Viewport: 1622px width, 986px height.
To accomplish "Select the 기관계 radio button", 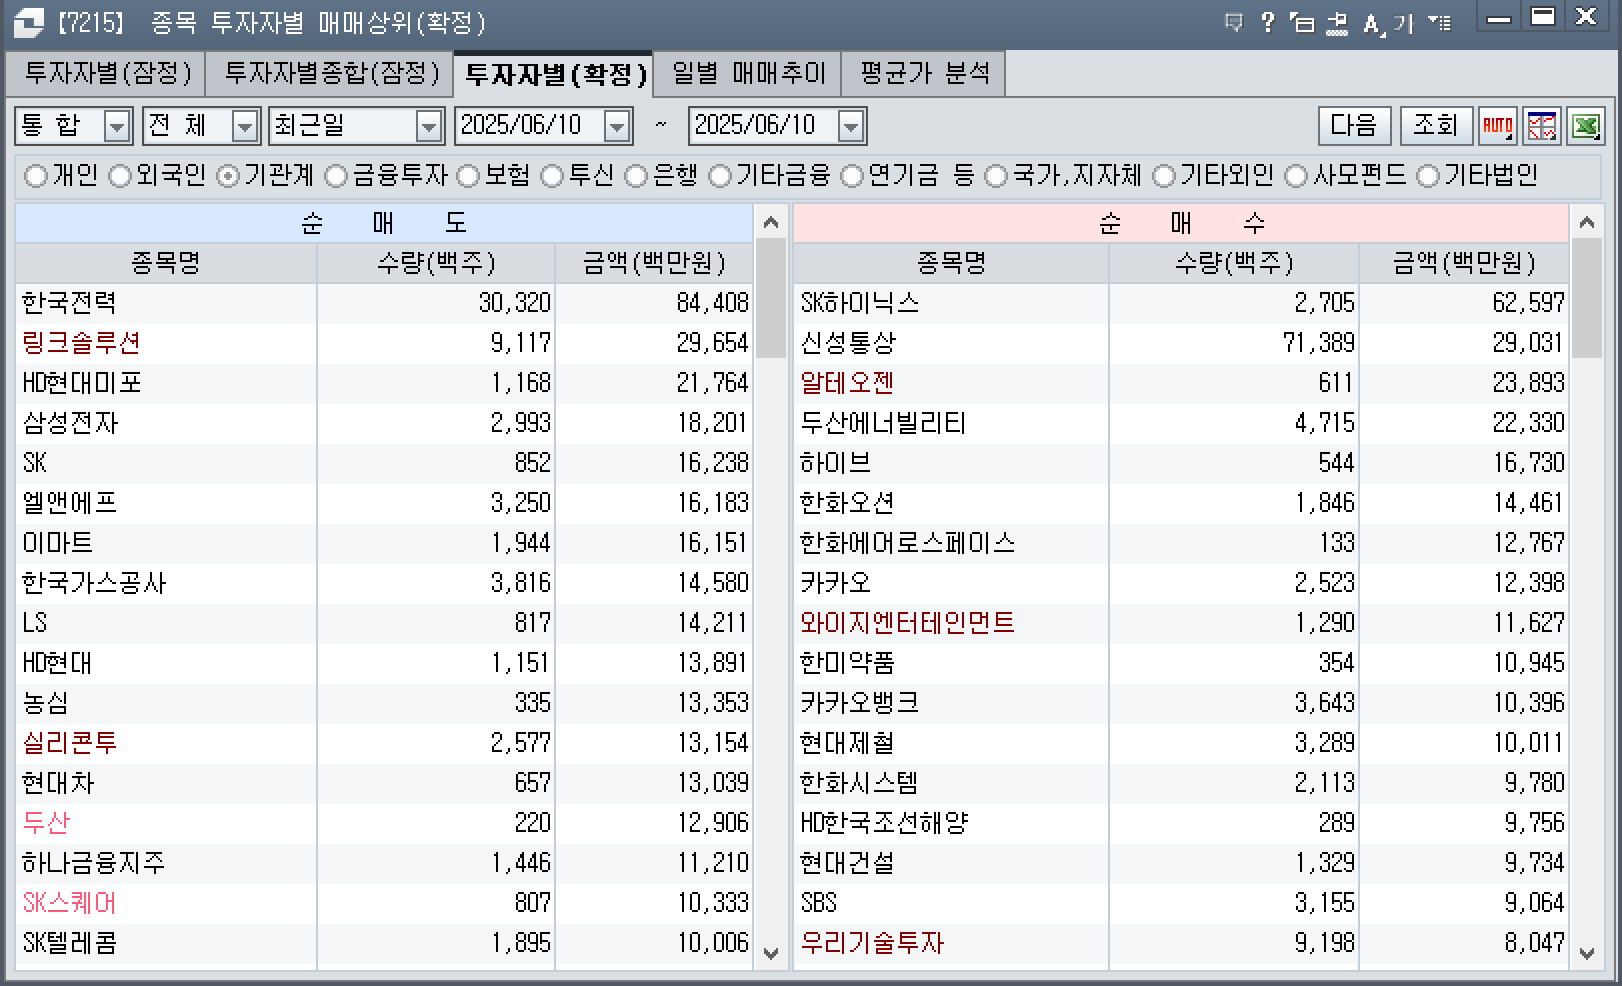I will (x=228, y=176).
